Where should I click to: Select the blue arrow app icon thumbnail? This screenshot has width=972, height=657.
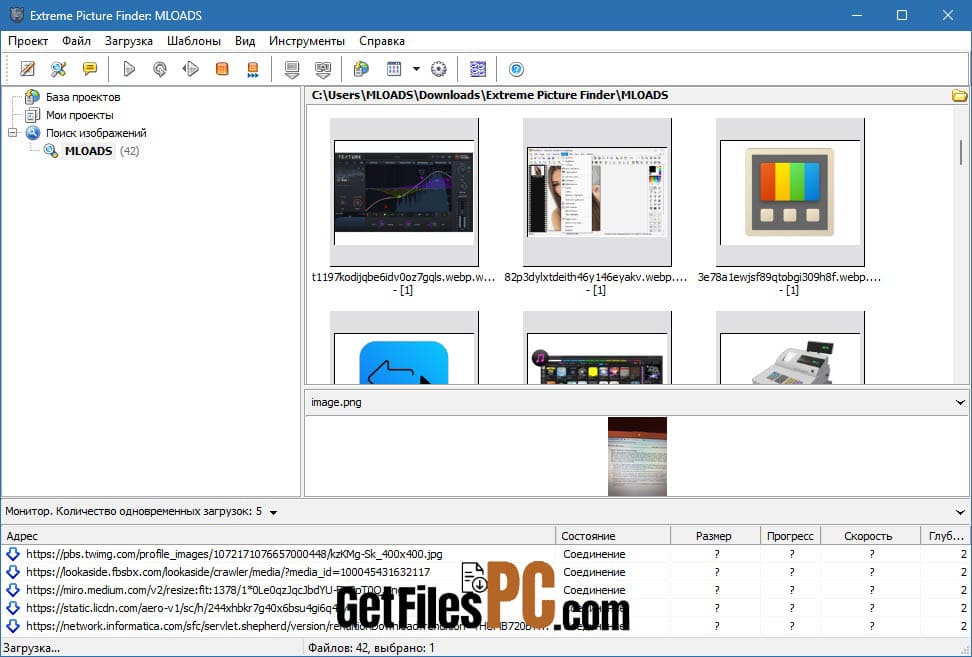coord(404,348)
